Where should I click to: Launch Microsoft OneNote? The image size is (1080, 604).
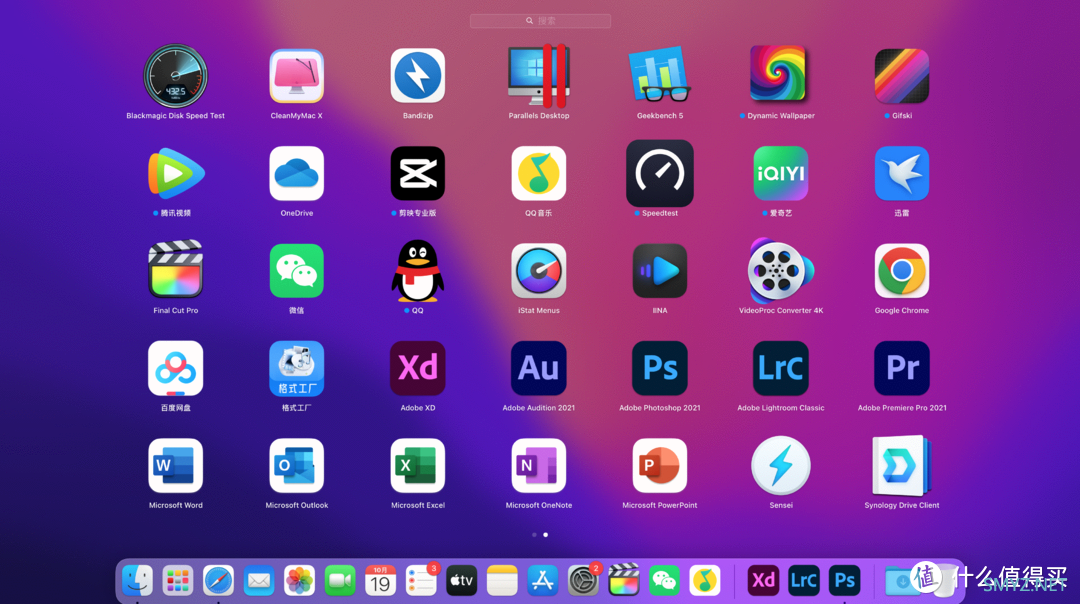(x=539, y=466)
